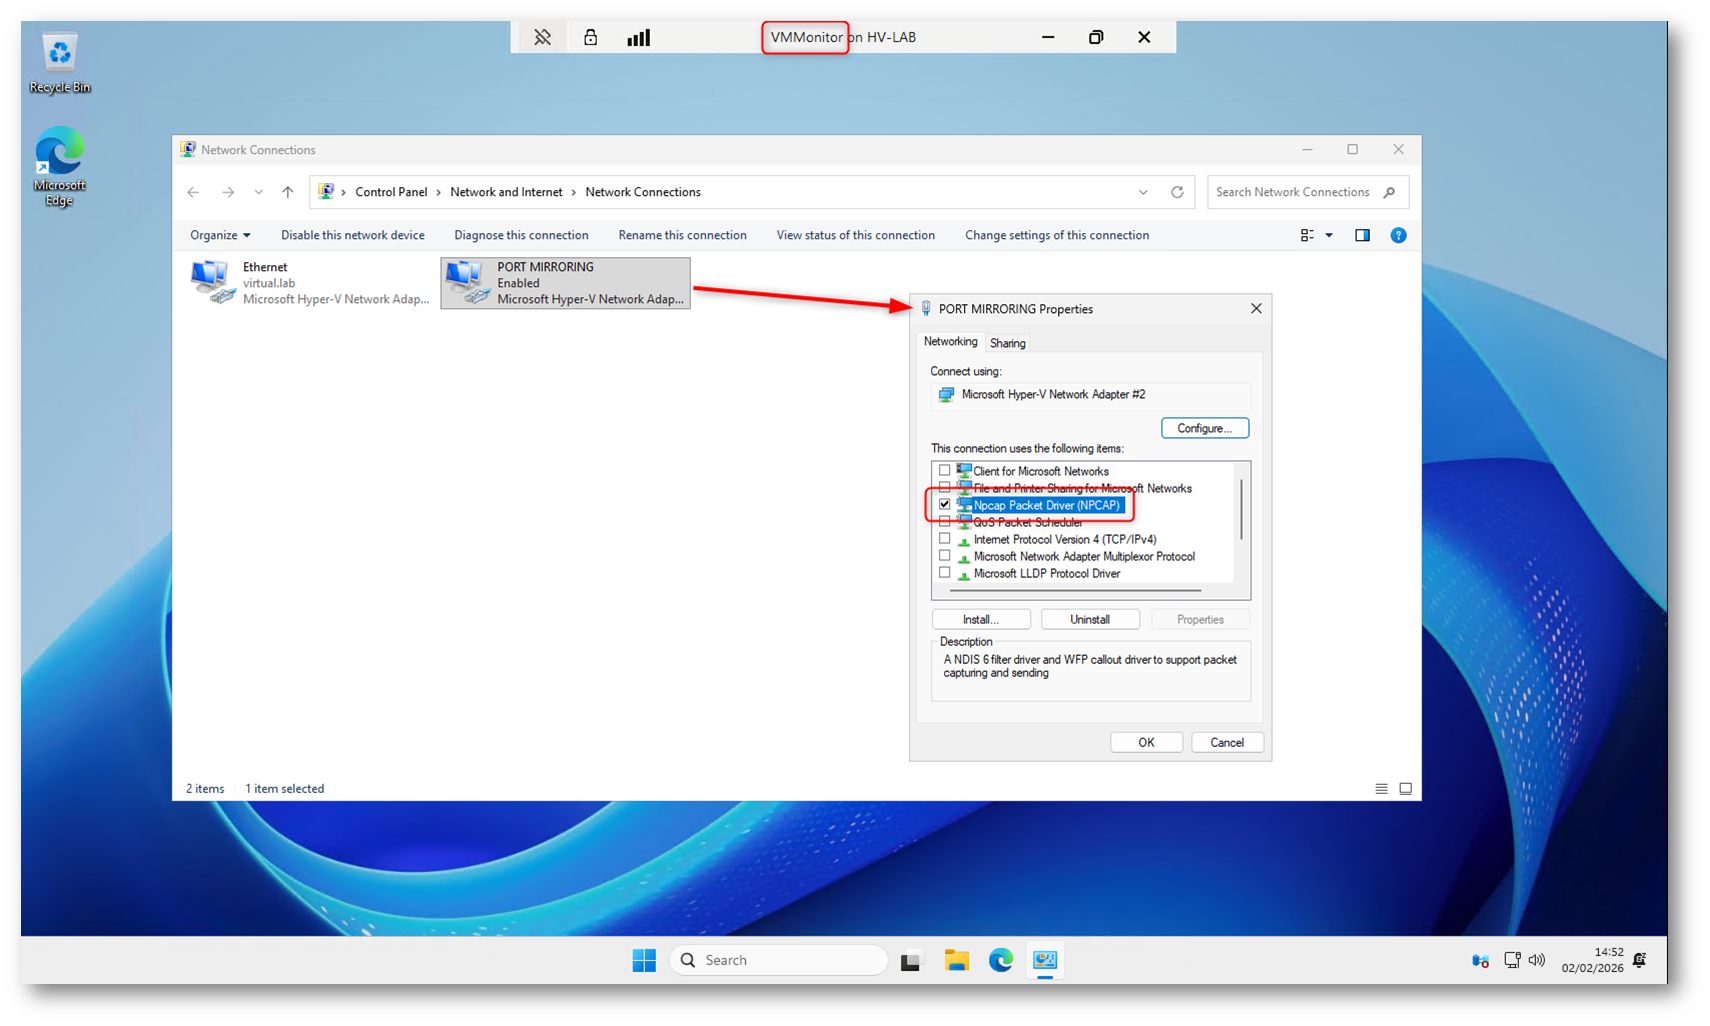Click the refresh icon in address bar

point(1177,192)
